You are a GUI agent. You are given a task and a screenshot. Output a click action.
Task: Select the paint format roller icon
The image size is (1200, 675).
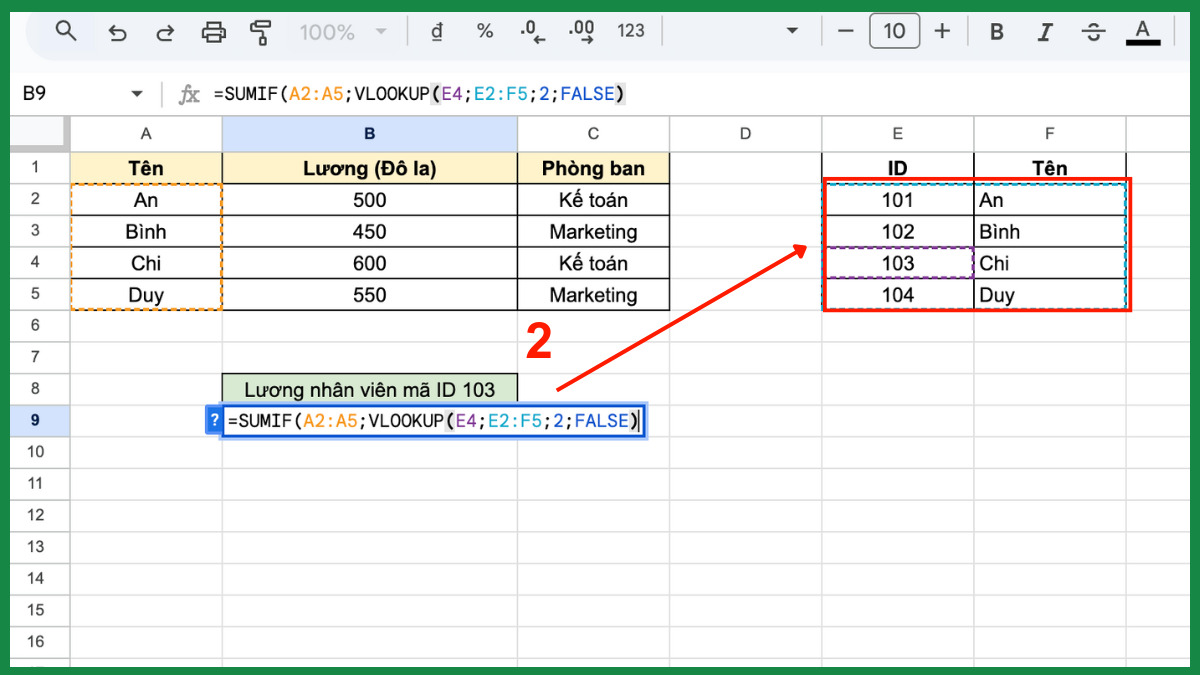(261, 32)
